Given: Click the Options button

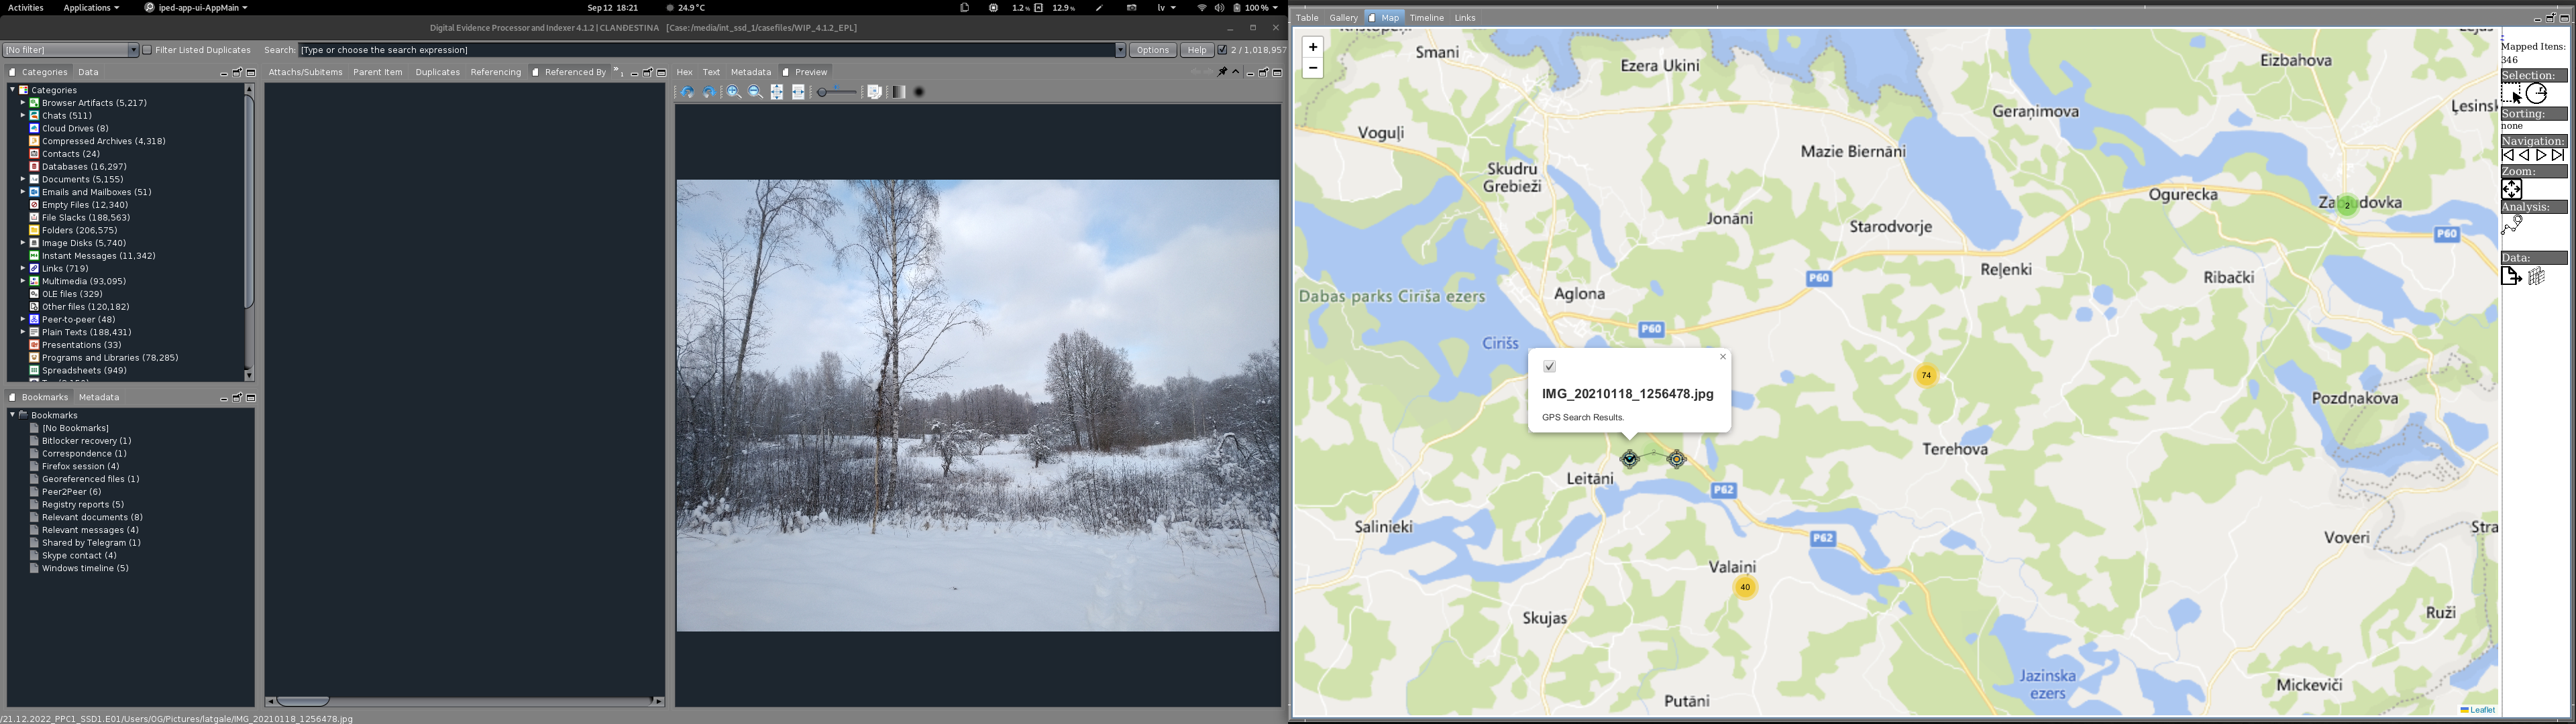Looking at the screenshot, I should point(1152,50).
